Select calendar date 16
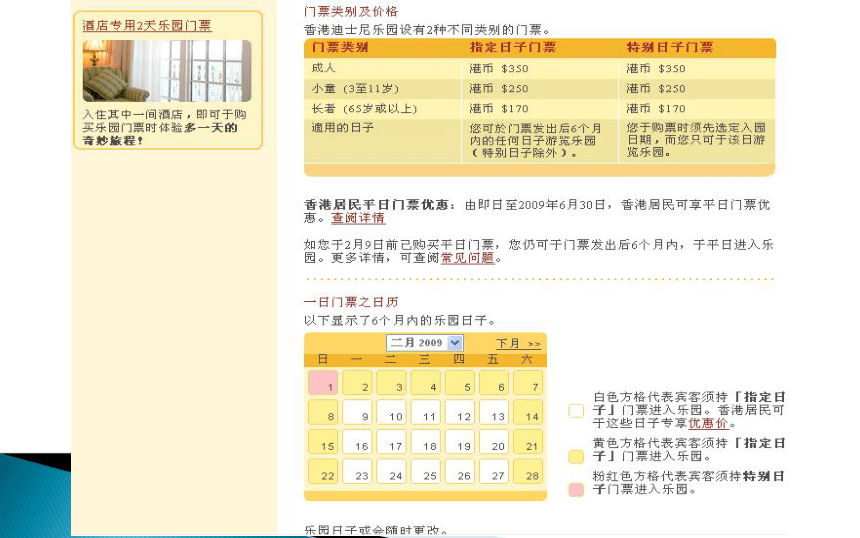860x538 pixels. [x=357, y=442]
